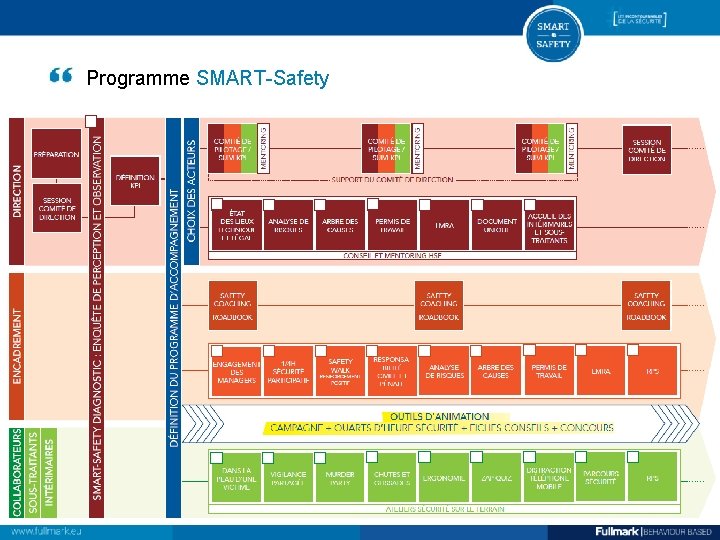Click the blue quotation marks icon beside the title
720x540 pixels.
(x=61, y=75)
